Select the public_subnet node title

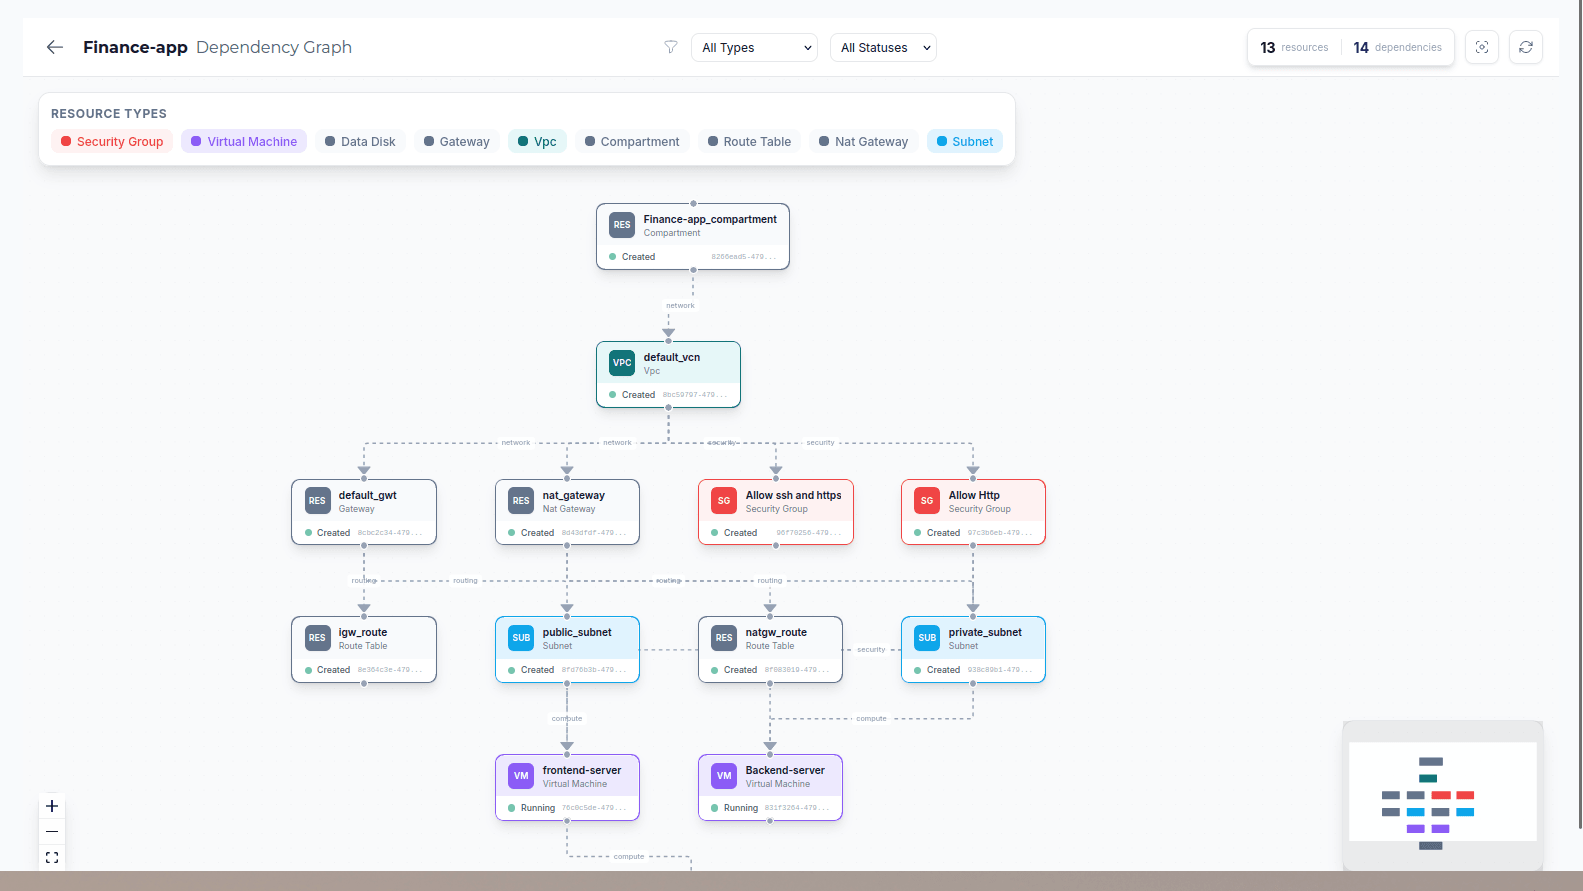tap(577, 632)
